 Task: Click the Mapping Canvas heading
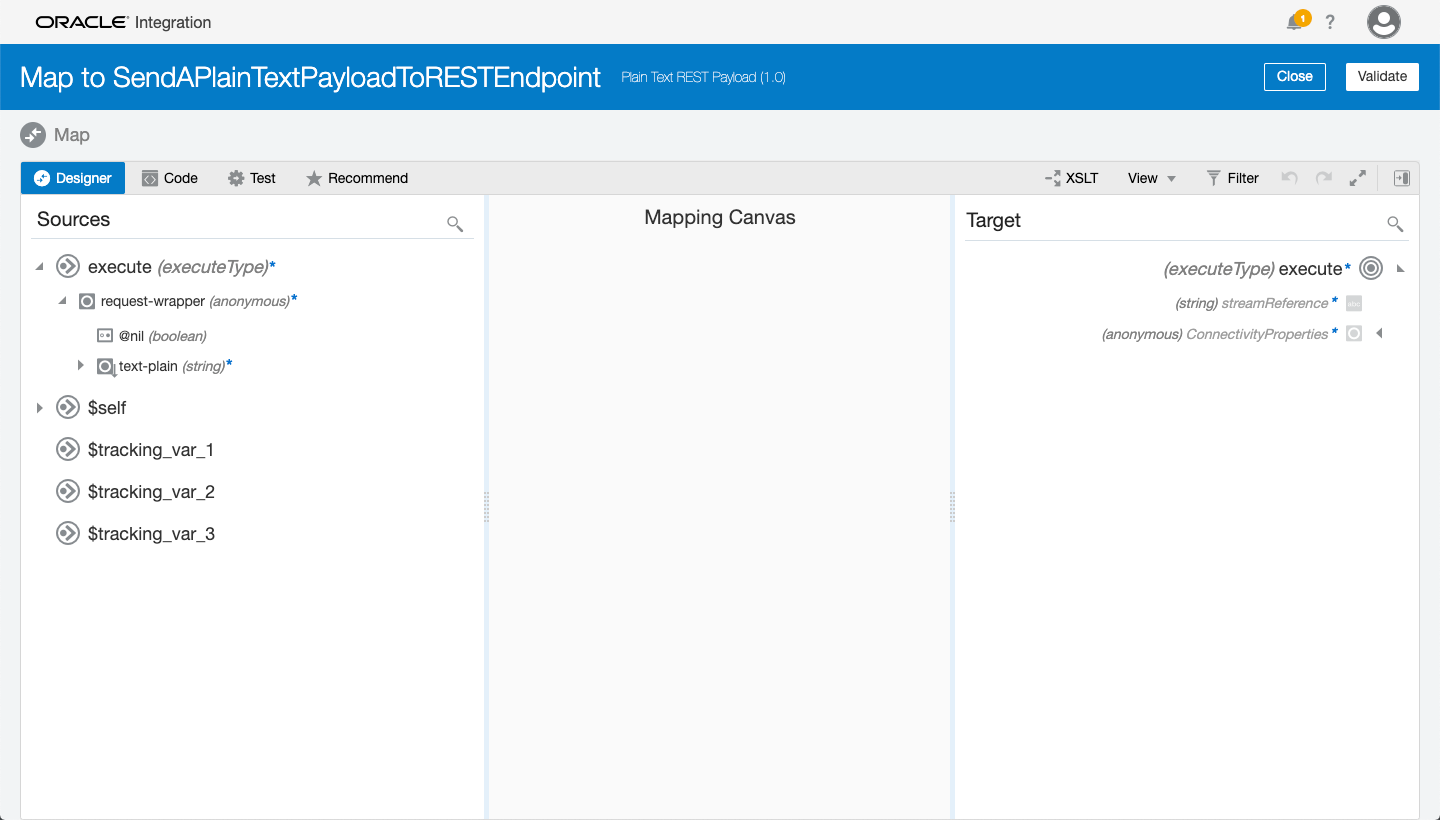pos(720,218)
